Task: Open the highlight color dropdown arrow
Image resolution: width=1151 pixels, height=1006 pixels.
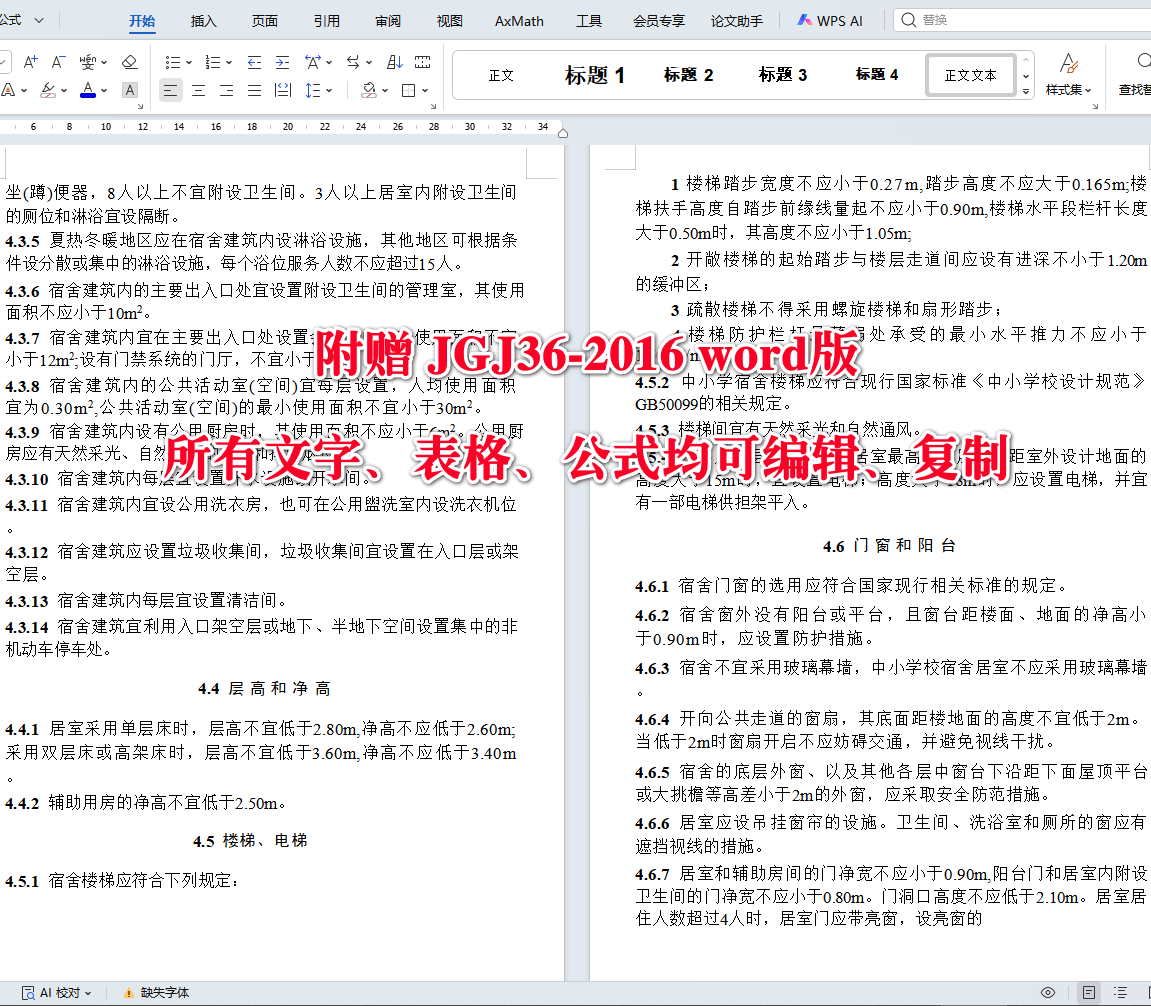Action: [x=64, y=90]
